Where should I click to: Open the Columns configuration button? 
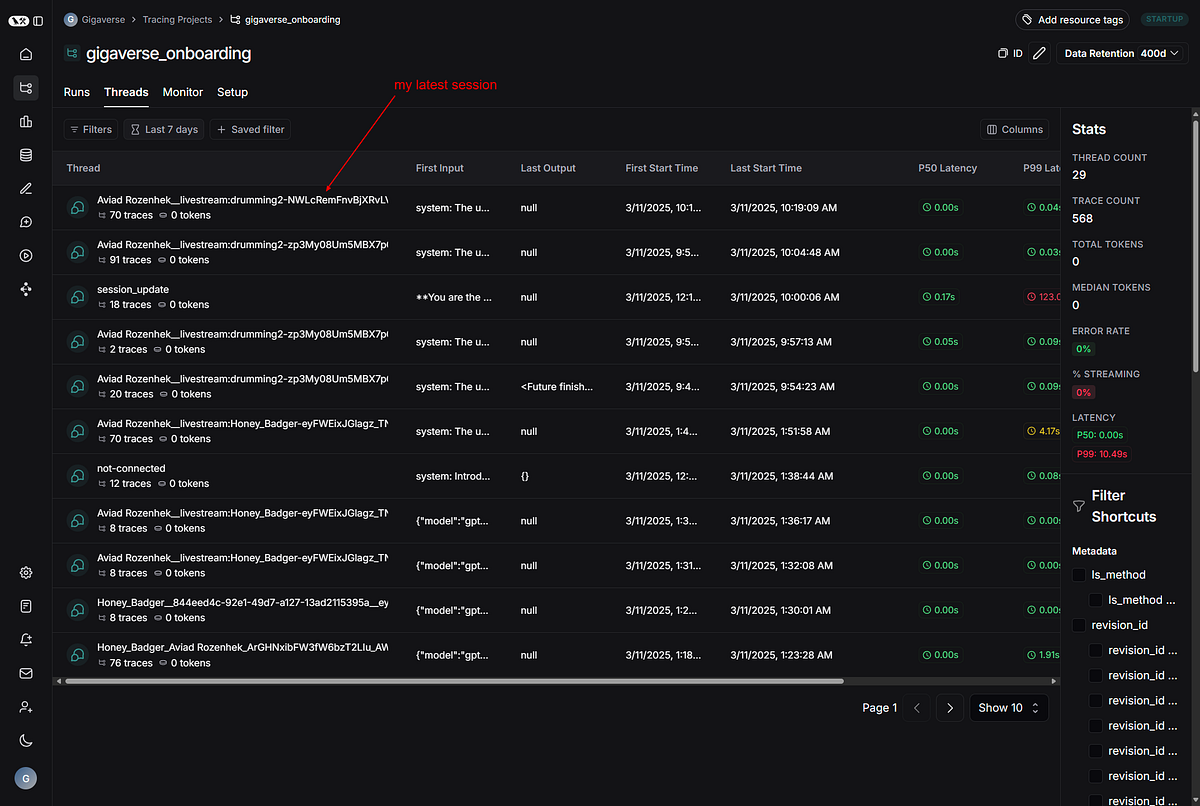click(1014, 128)
